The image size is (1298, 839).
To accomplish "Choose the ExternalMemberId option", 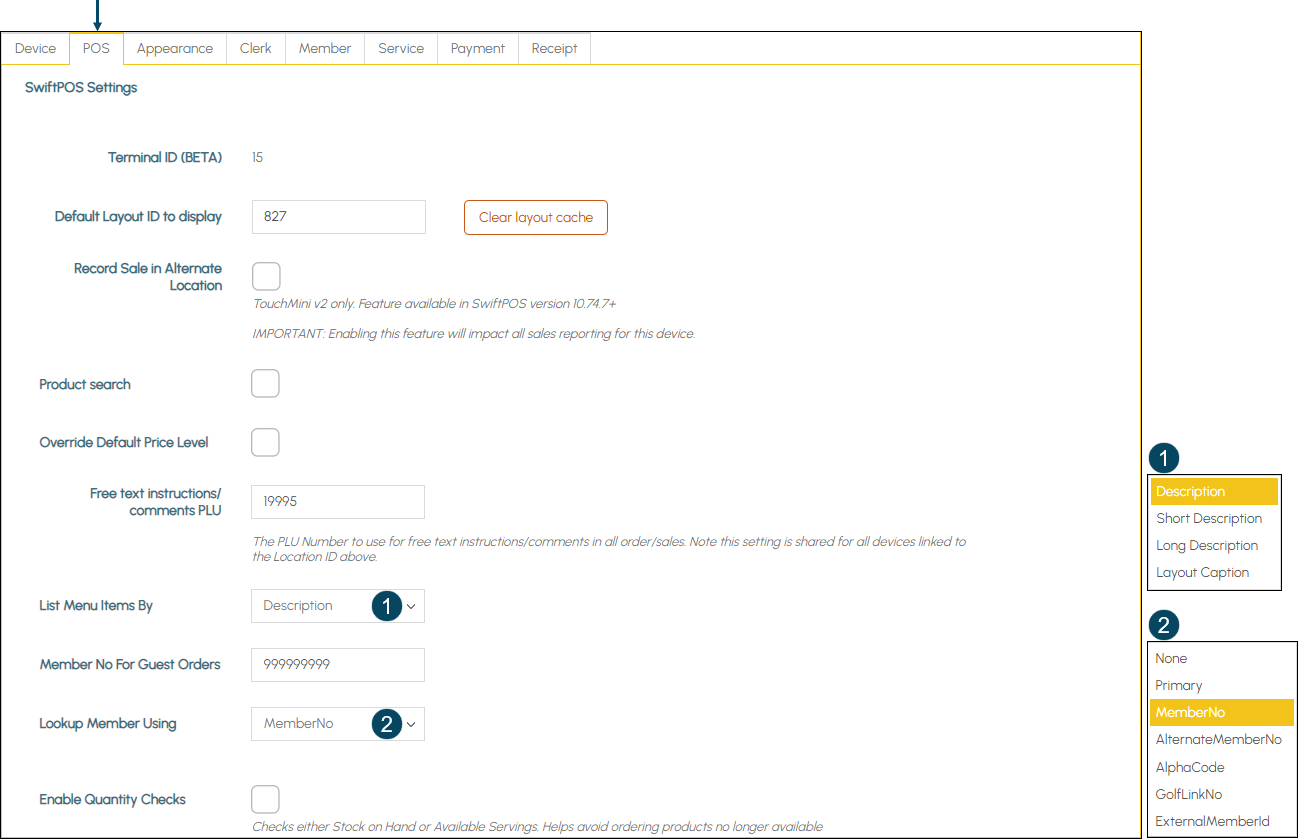I will (x=1222, y=821).
